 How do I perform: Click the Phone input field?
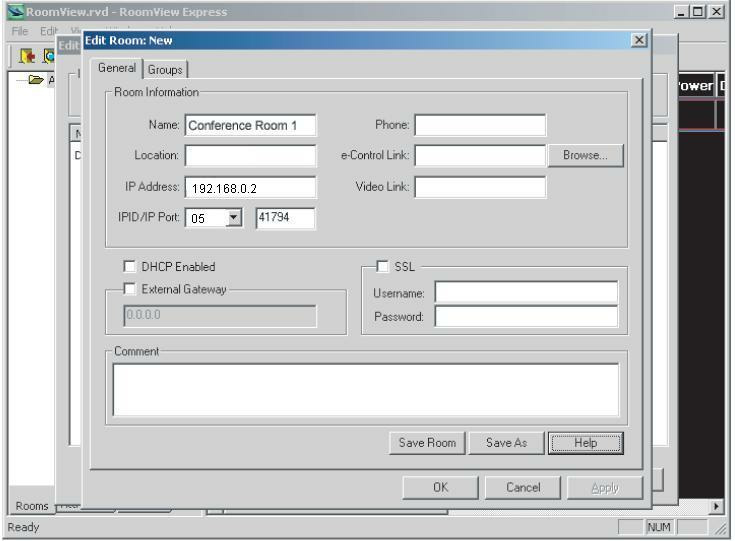480,125
